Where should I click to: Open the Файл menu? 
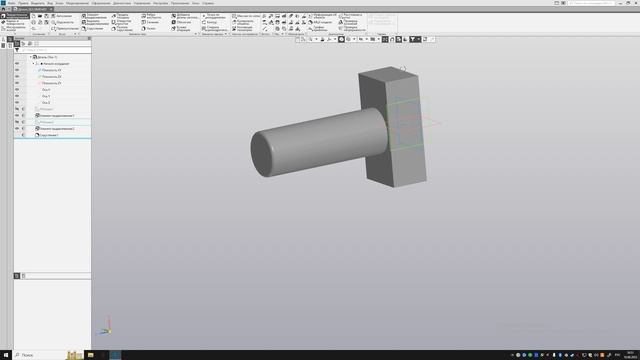tap(11, 3)
